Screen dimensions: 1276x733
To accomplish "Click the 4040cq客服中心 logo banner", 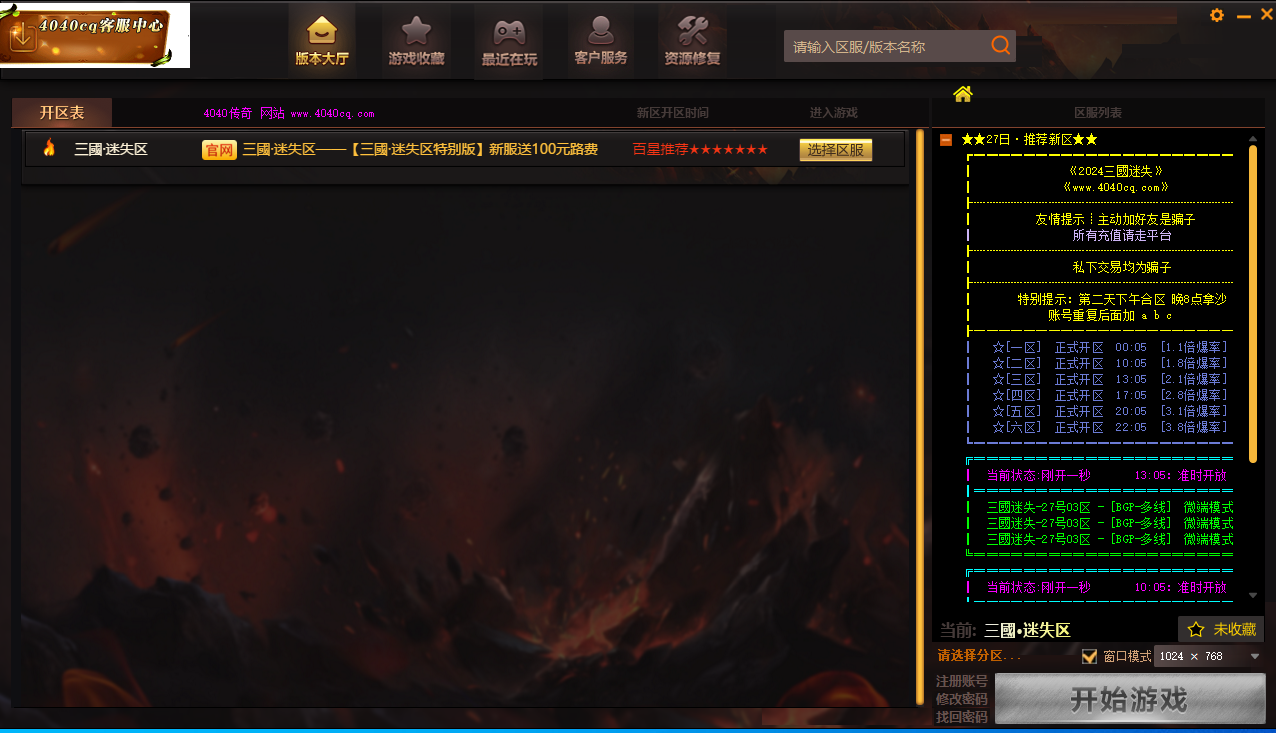I will coord(95,35).
